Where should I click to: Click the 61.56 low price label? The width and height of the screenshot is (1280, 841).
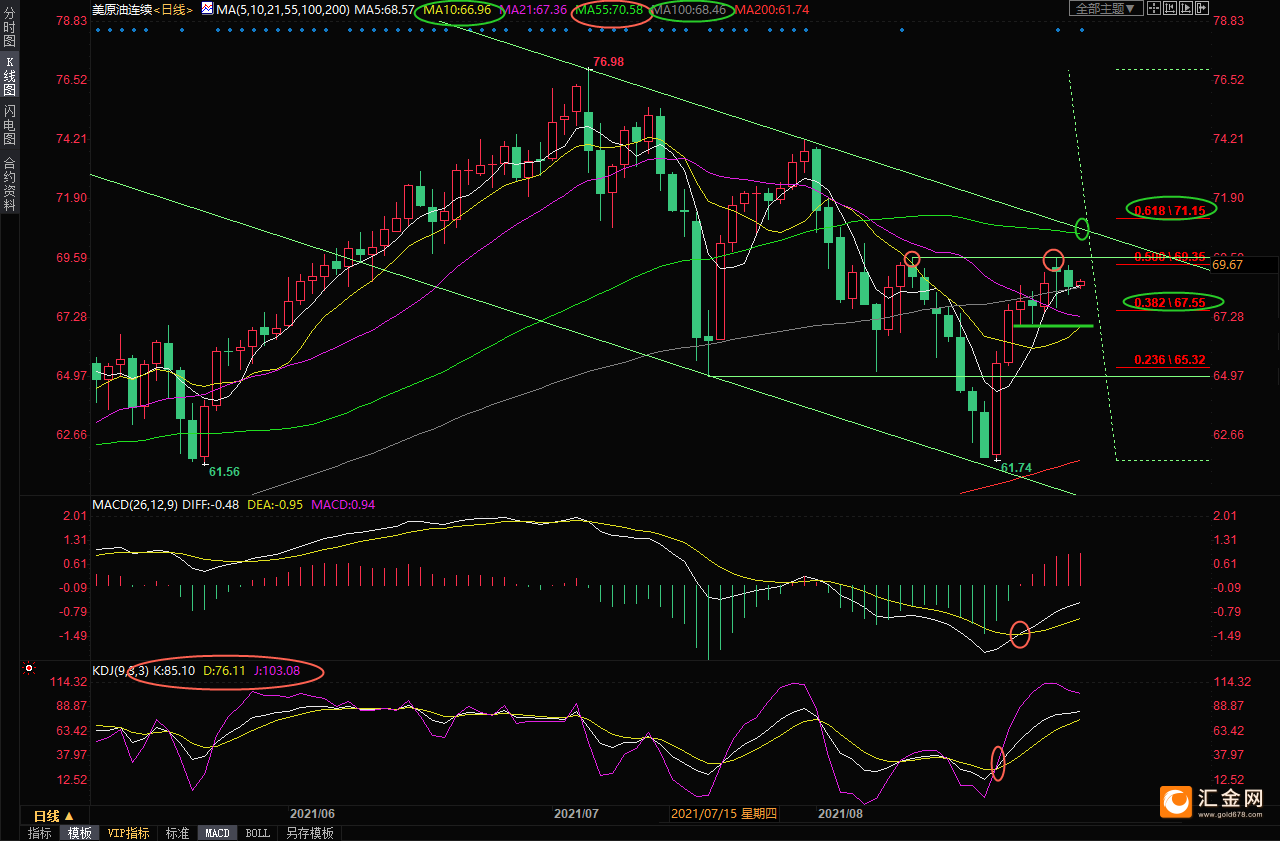point(224,471)
